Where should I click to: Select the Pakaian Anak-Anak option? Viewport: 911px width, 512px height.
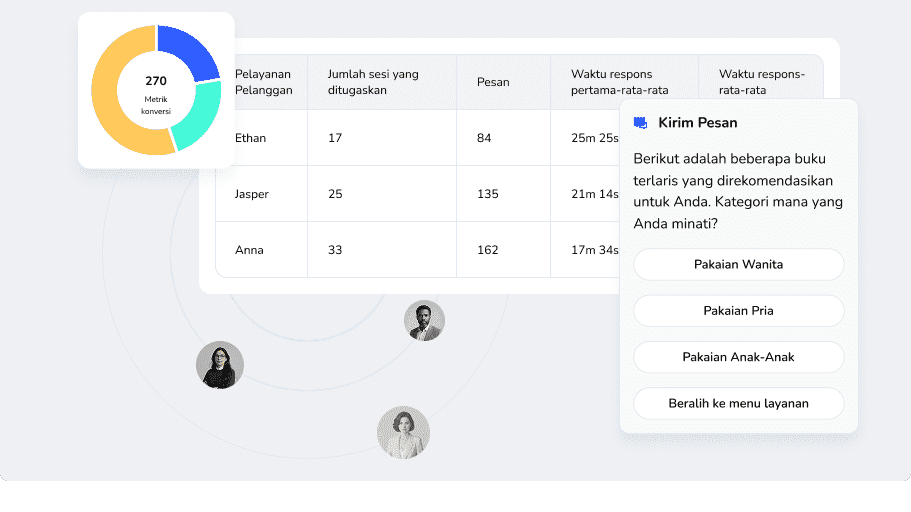738,357
